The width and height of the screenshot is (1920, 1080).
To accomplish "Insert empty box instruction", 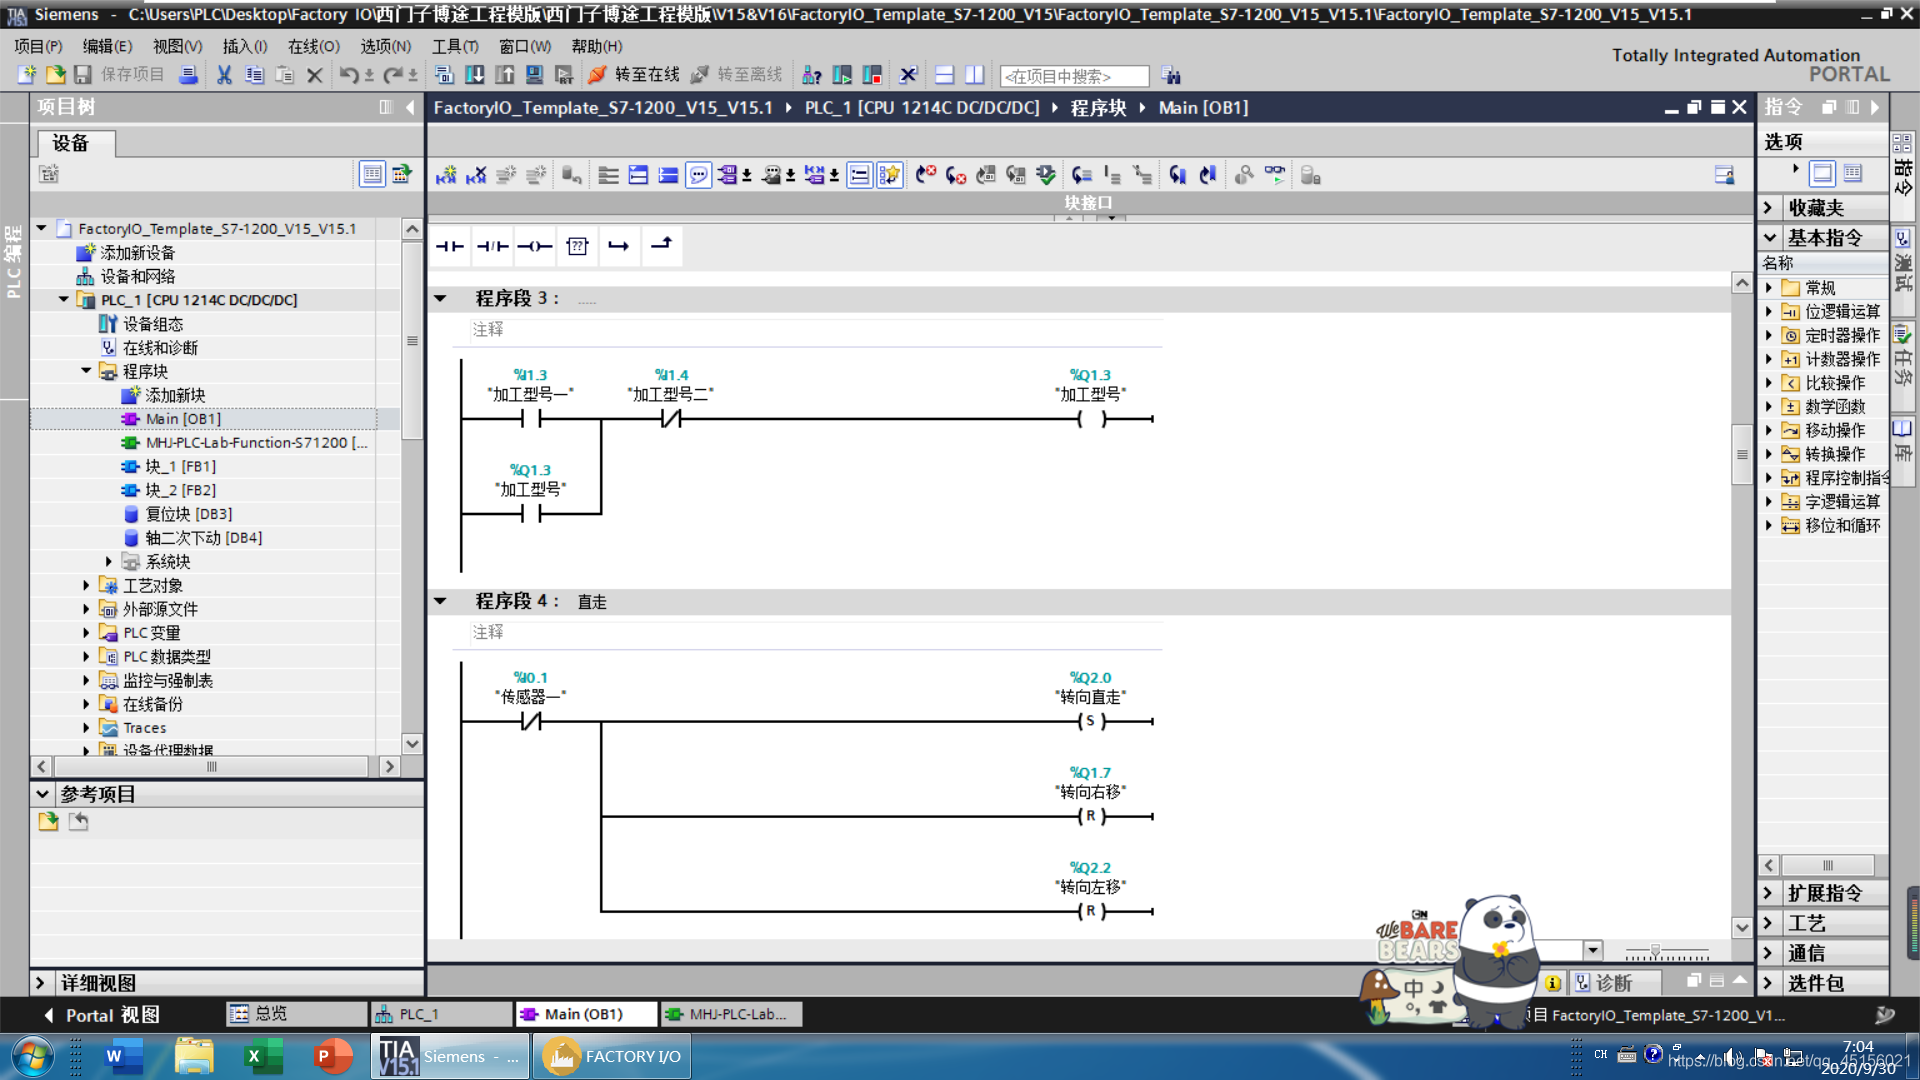I will (577, 246).
